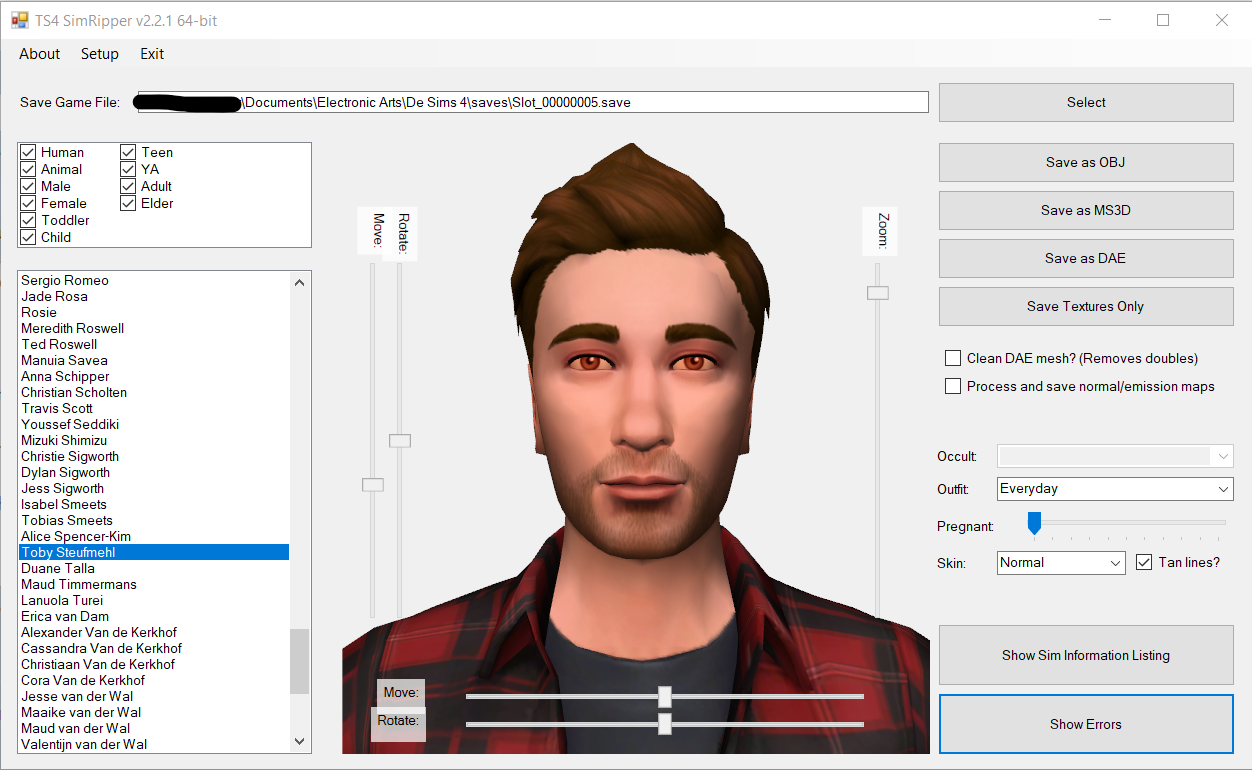Screen dimensions: 1252x770
Task: Save the model as MS3D
Action: (1085, 210)
